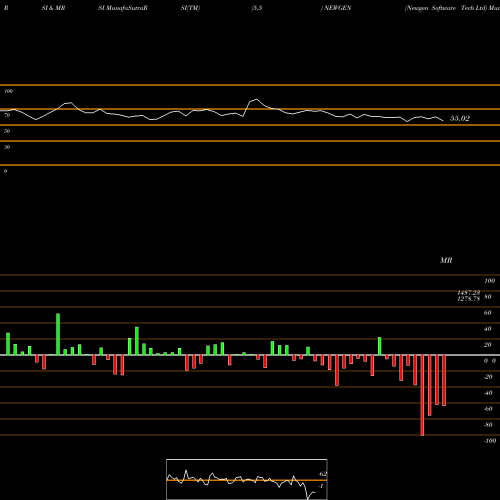Image resolution: width=500 pixels, height=500 pixels.
Task: Click the MR axis label -40
Action: 488,393
